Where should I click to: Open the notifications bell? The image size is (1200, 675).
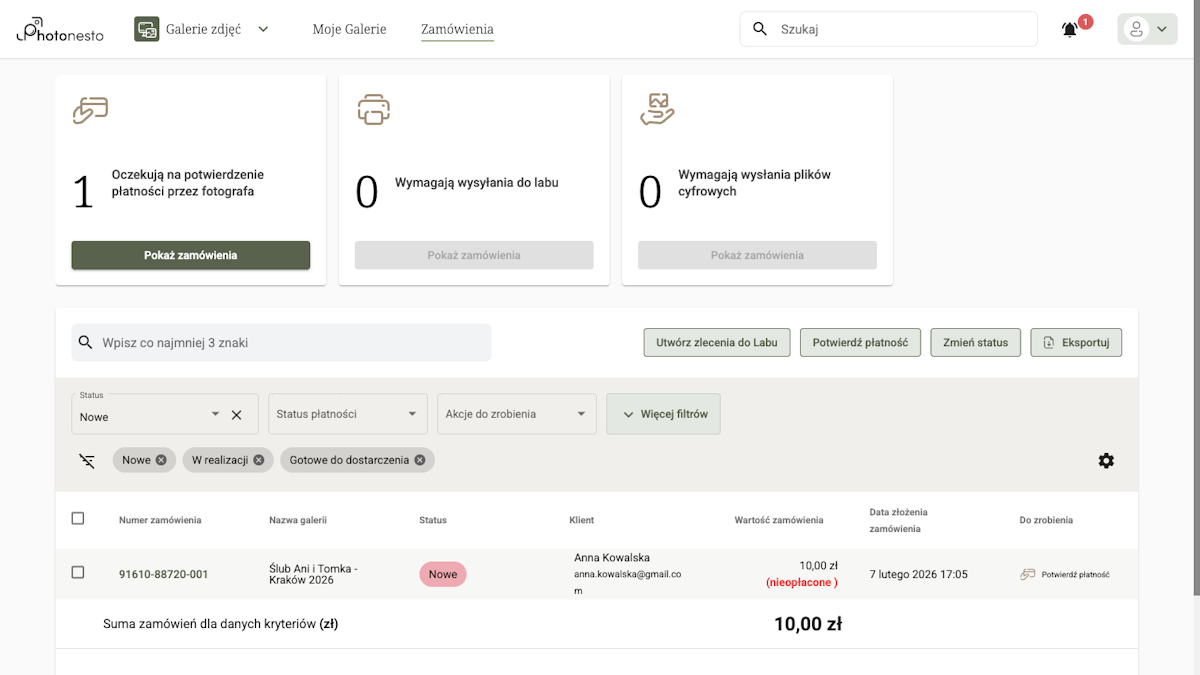pos(1070,30)
